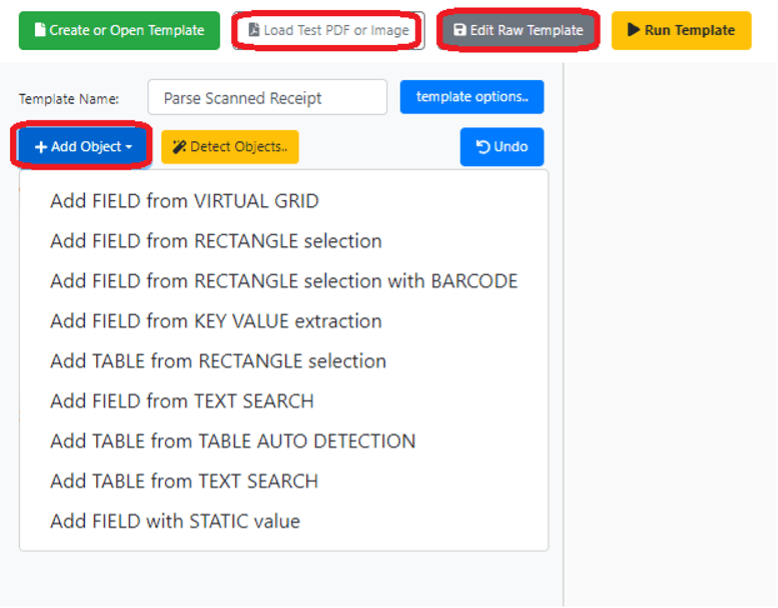Click the file icon on Create or Open Template
The height and width of the screenshot is (608, 778).
(x=39, y=31)
